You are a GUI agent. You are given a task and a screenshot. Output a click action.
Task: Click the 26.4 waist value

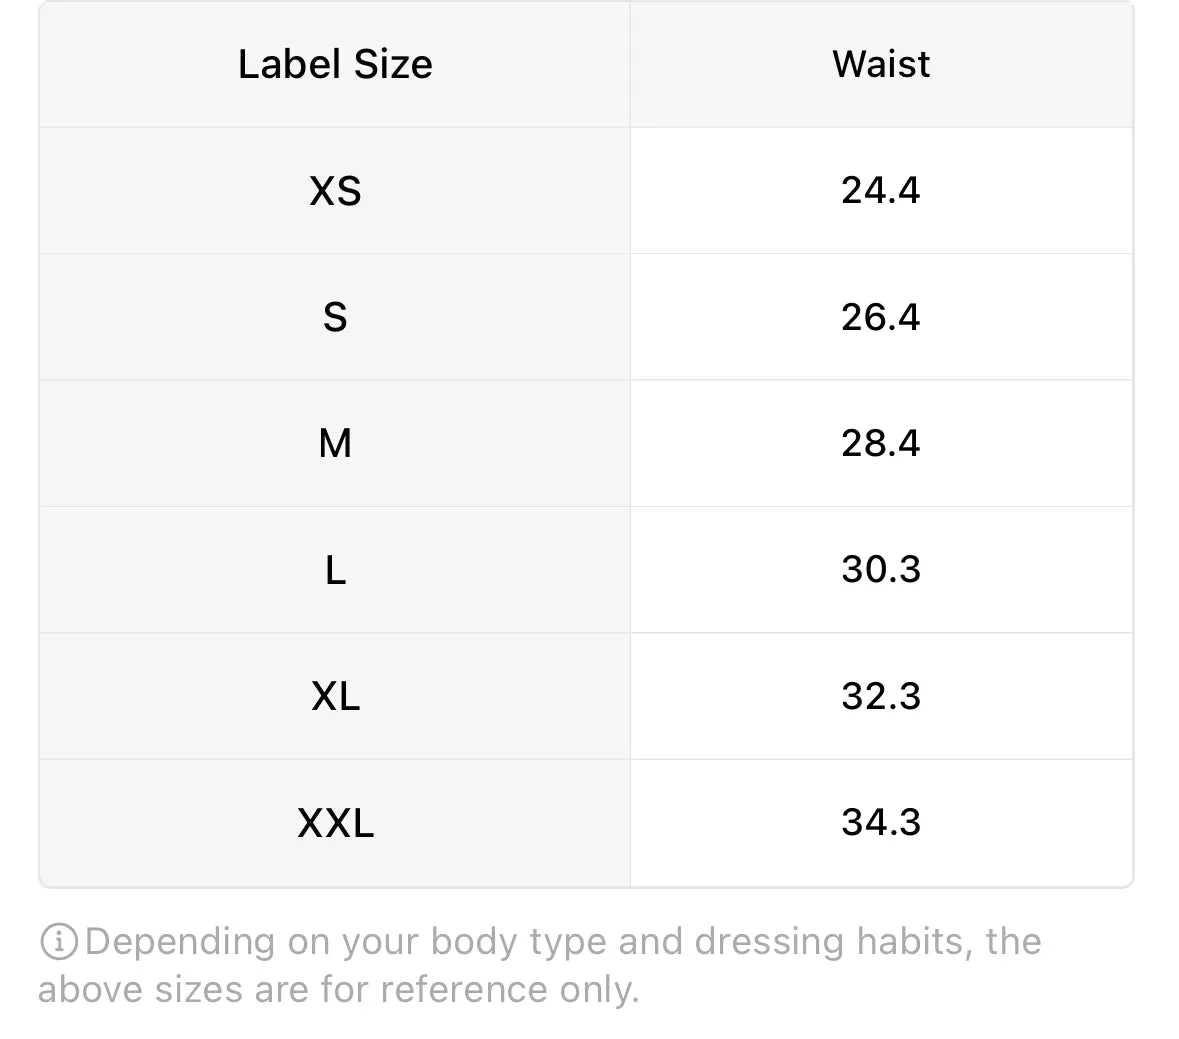point(880,317)
